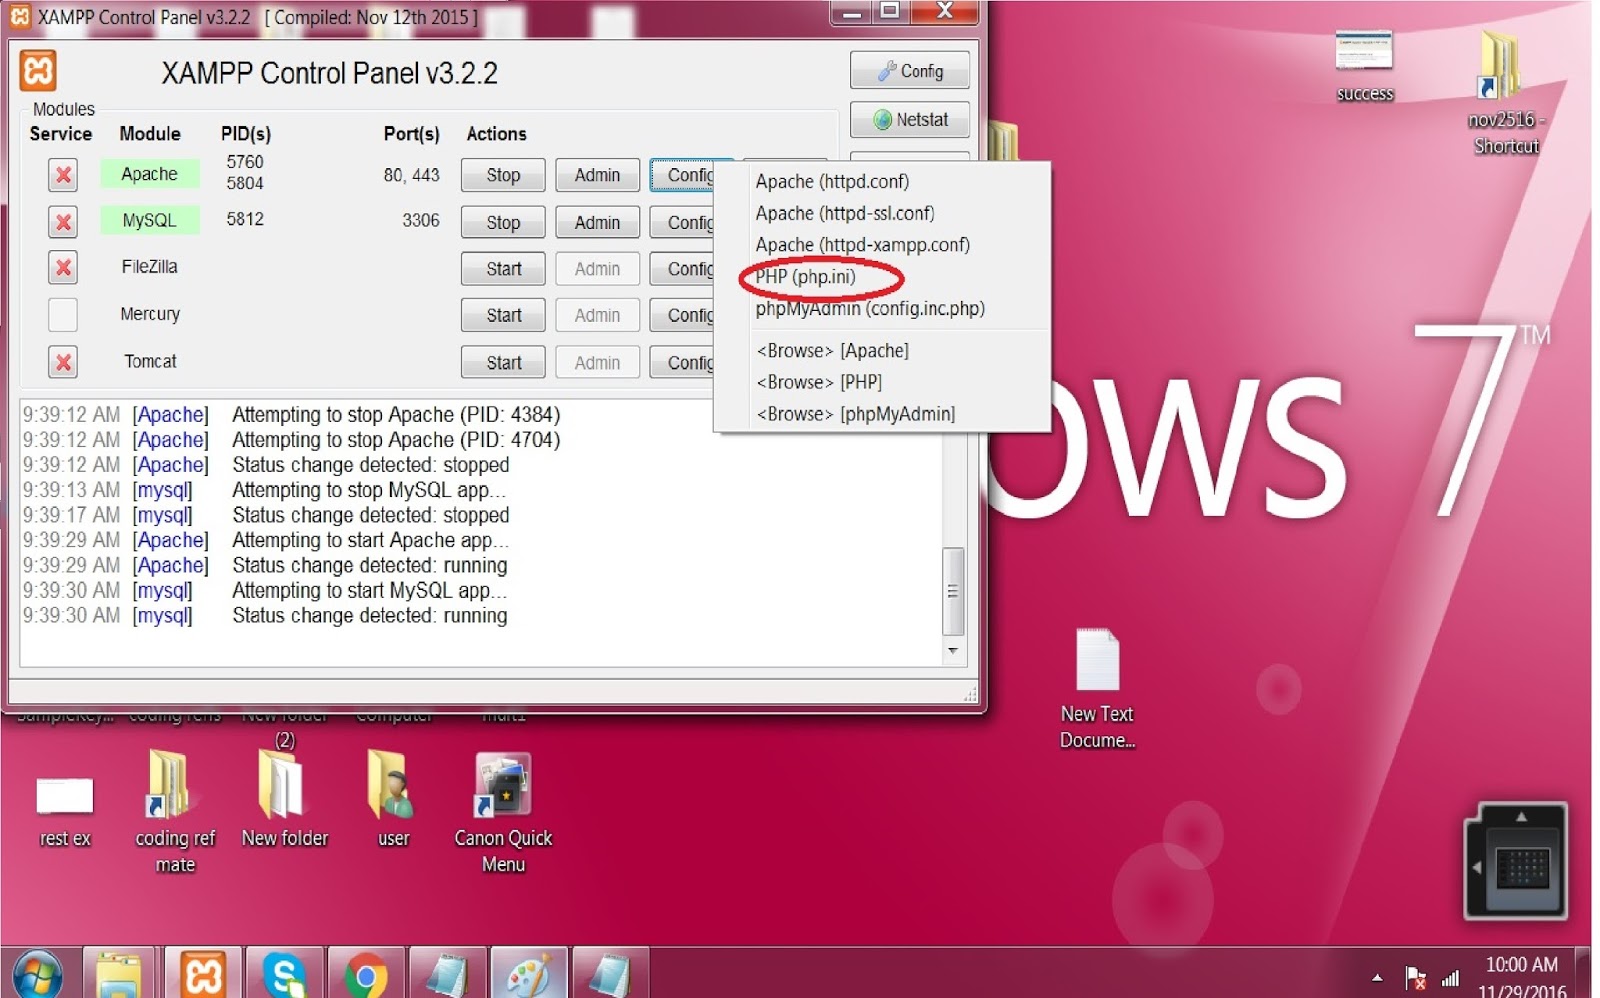Screen dimensions: 1600x998
Task: Open Netstat from the control panel
Action: coord(910,120)
